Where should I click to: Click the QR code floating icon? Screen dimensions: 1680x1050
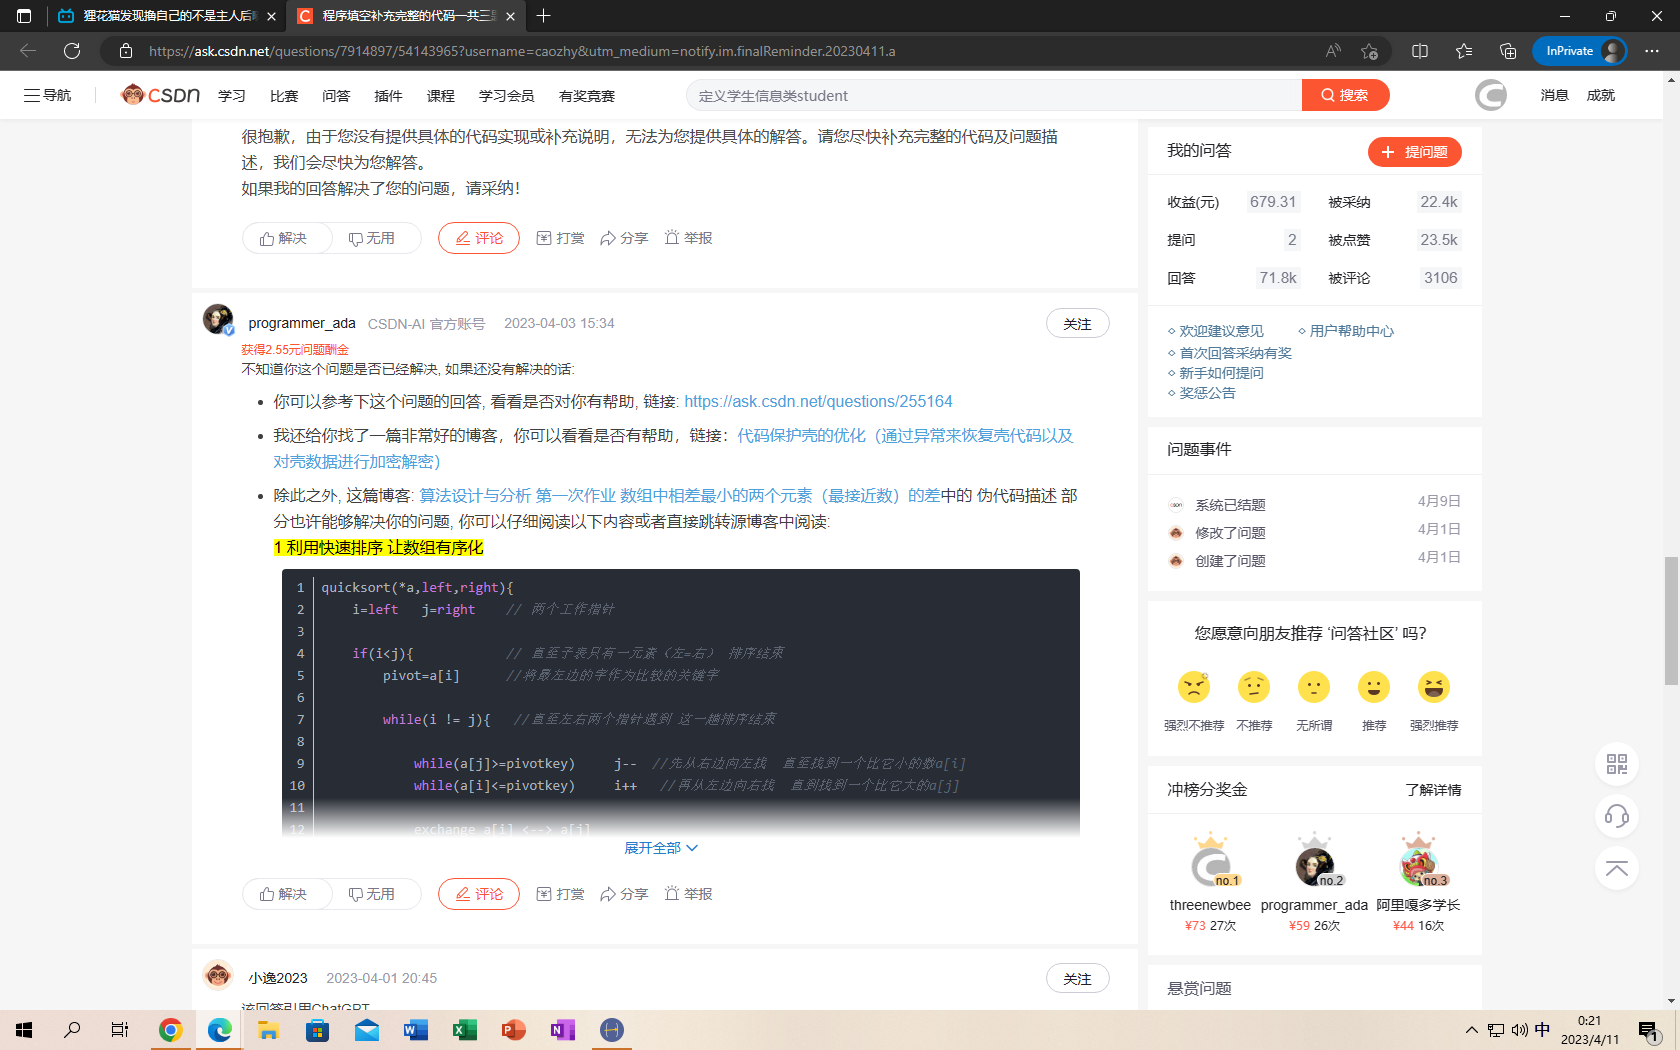pos(1617,764)
